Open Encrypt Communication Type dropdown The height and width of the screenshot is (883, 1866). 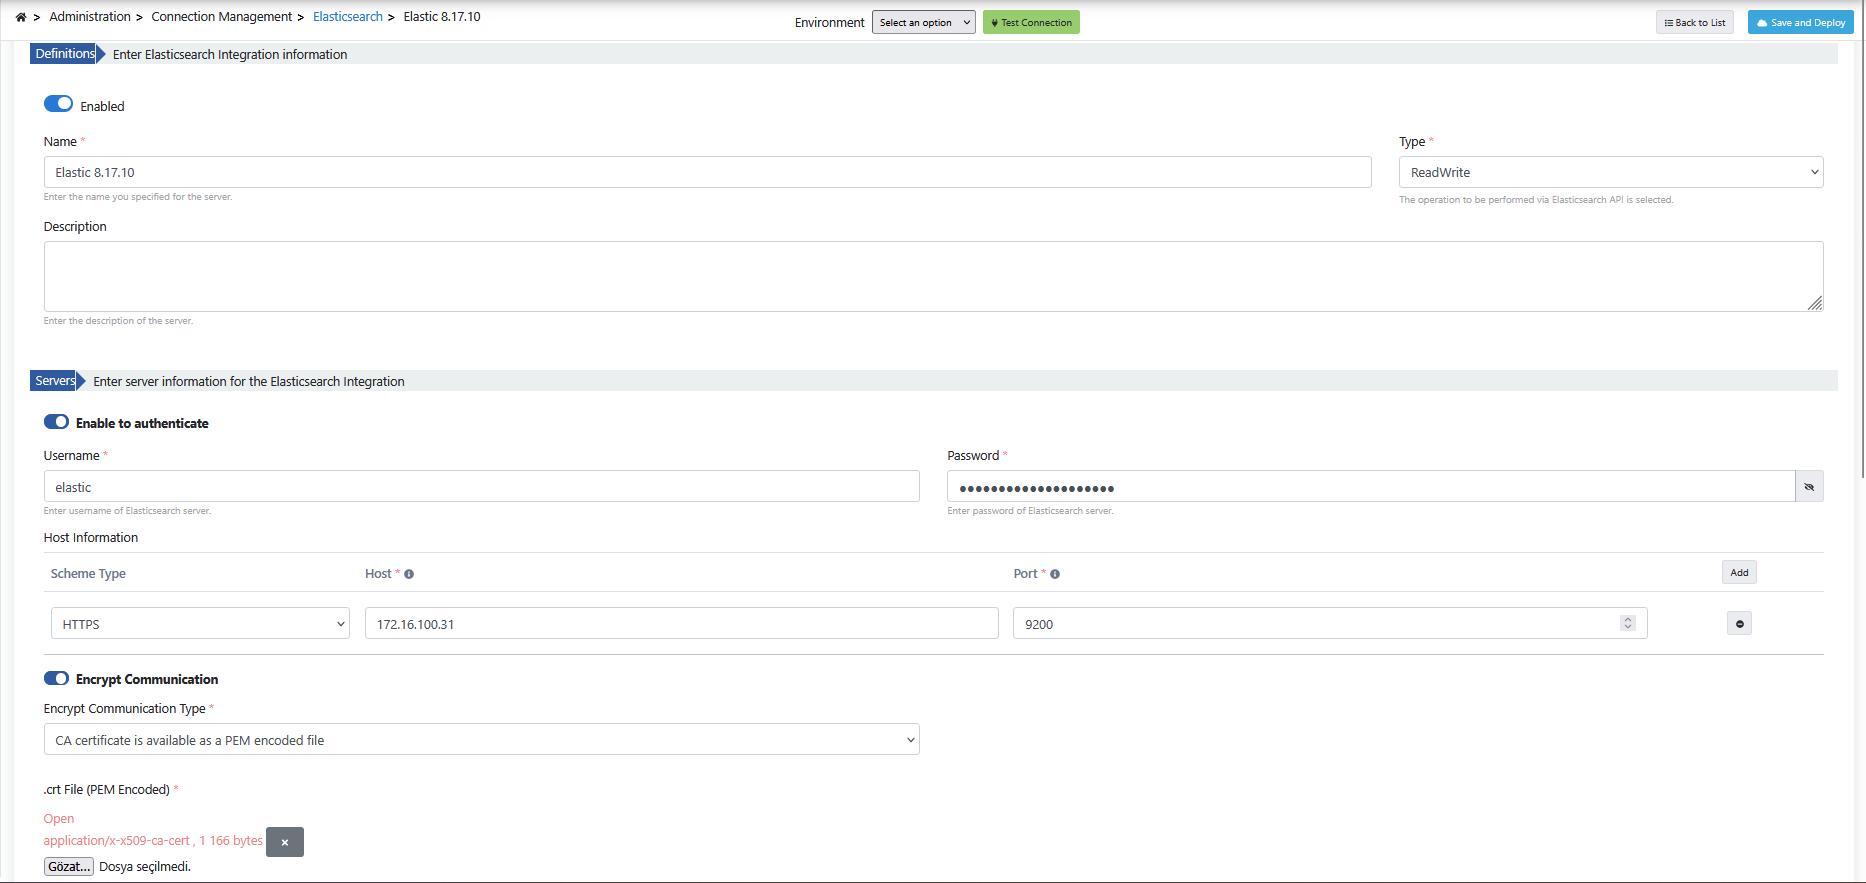481,740
